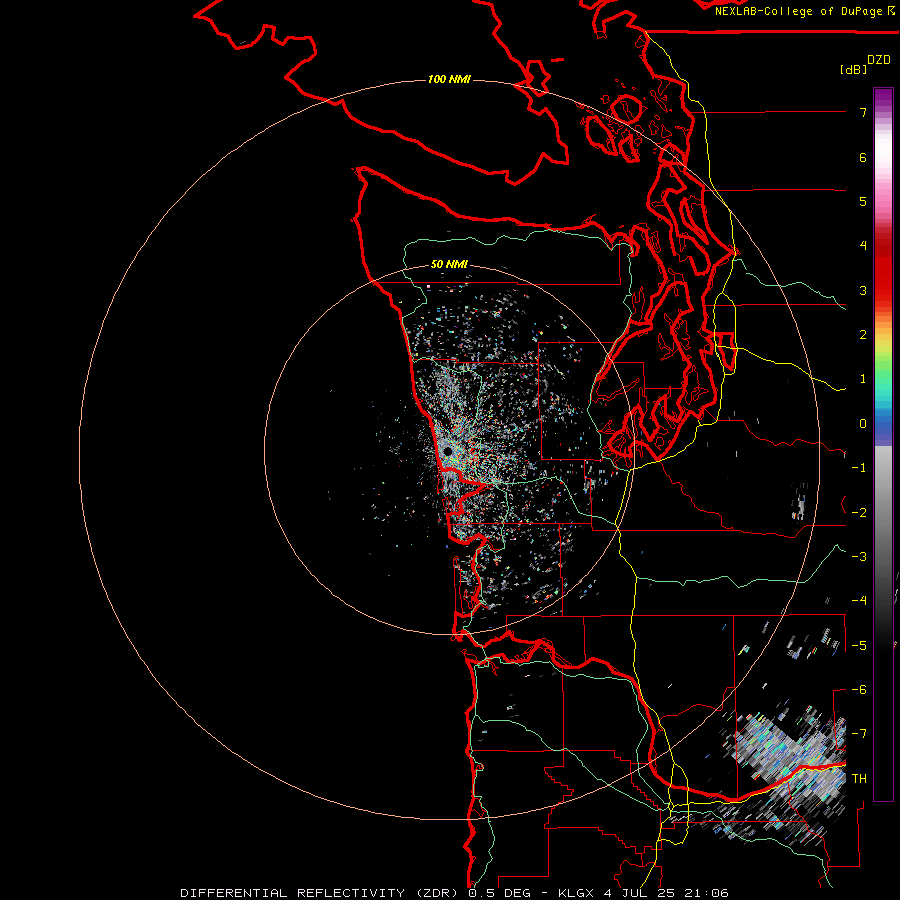Image resolution: width=900 pixels, height=900 pixels.
Task: Click the [dB] units label
Action: (854, 70)
